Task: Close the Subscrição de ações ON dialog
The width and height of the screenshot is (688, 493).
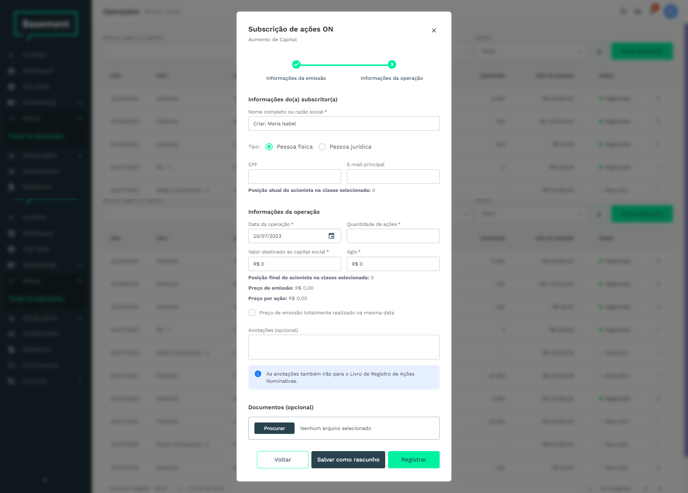Action: pos(434,30)
